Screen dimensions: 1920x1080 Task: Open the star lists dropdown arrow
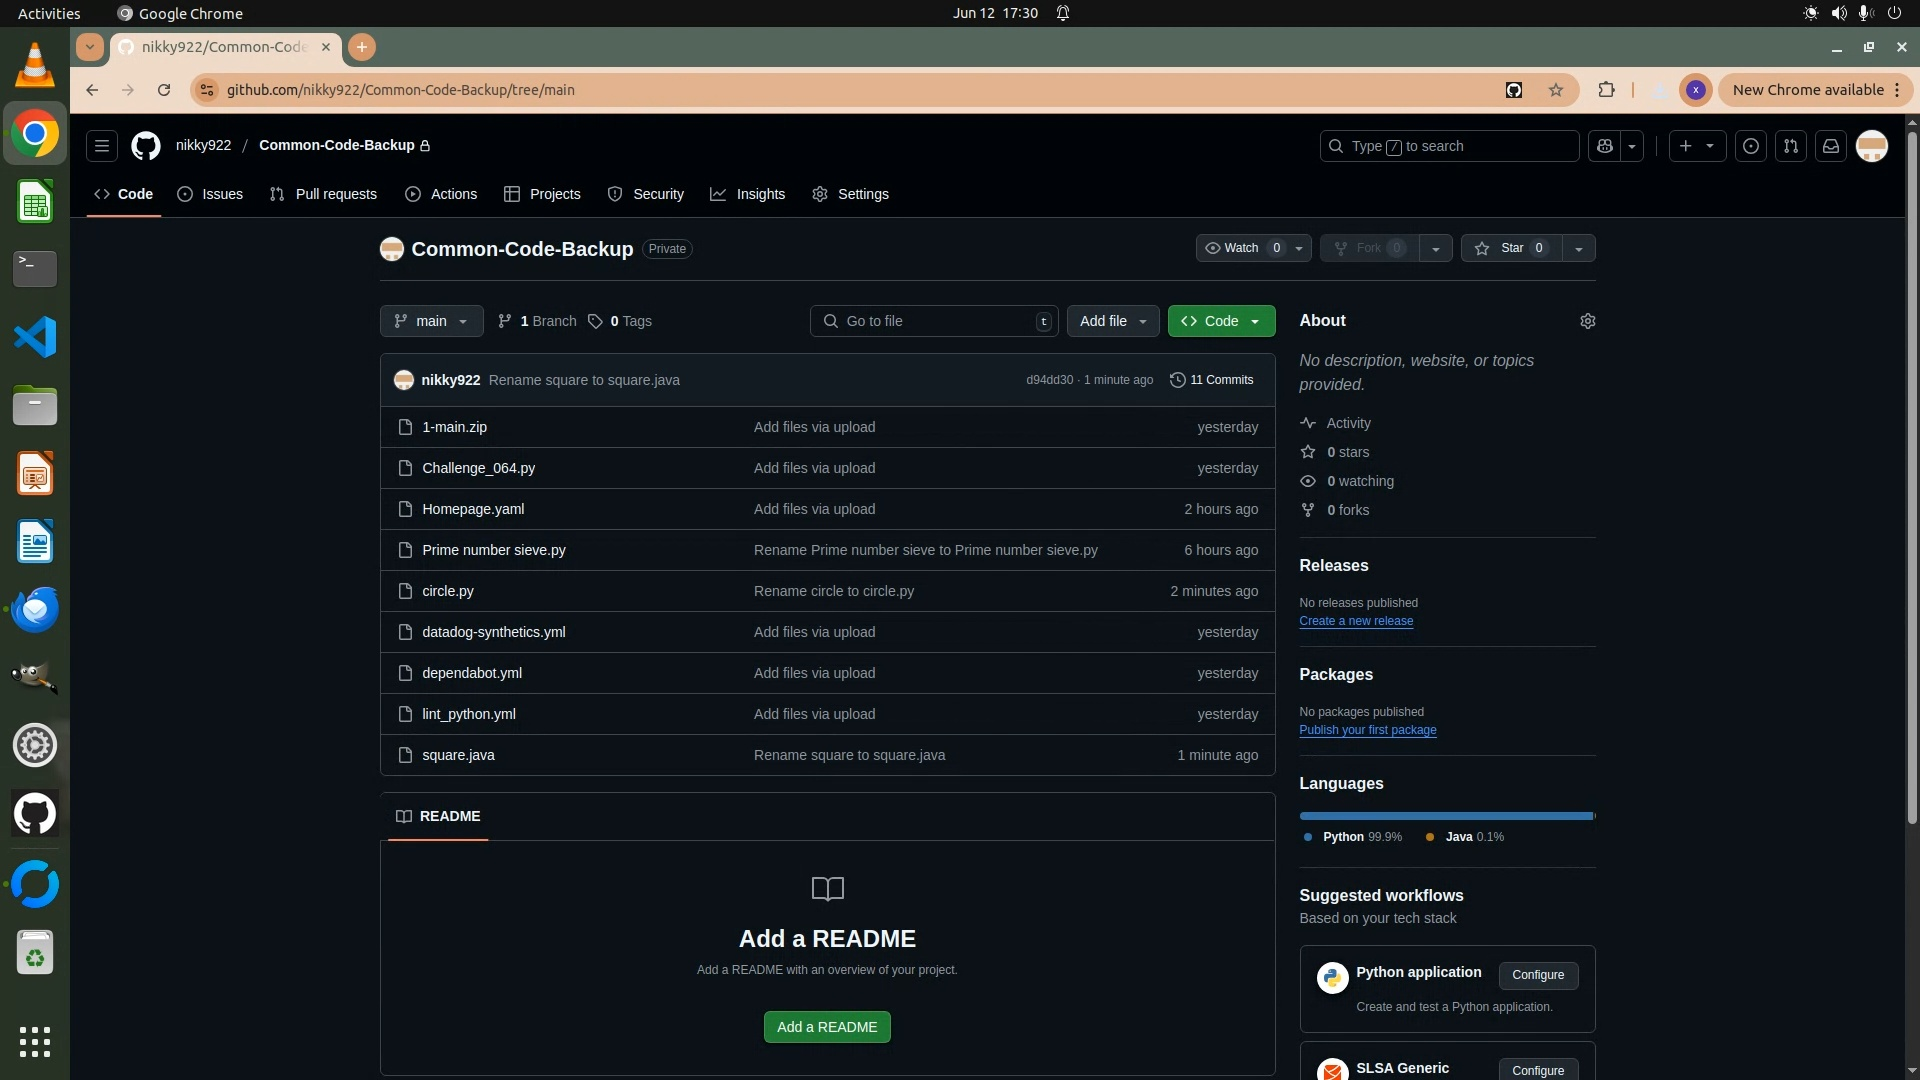[x=1578, y=248]
